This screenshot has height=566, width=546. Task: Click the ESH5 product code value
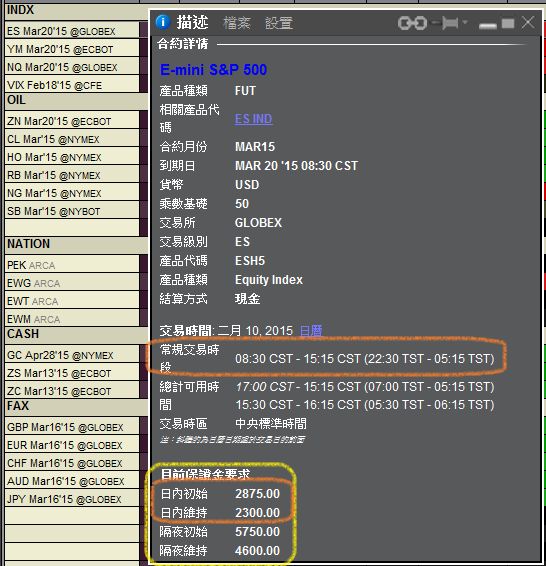[250, 261]
